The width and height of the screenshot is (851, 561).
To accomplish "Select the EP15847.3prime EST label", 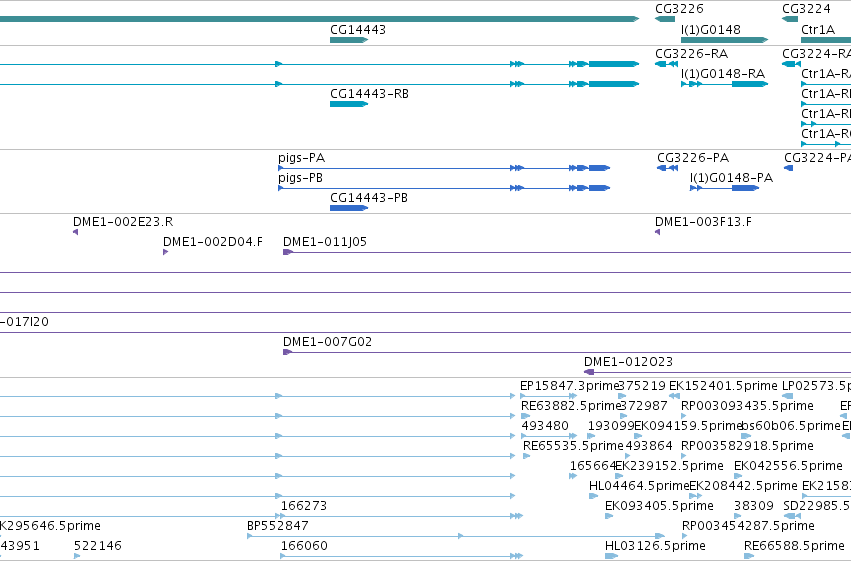I will 569,386.
